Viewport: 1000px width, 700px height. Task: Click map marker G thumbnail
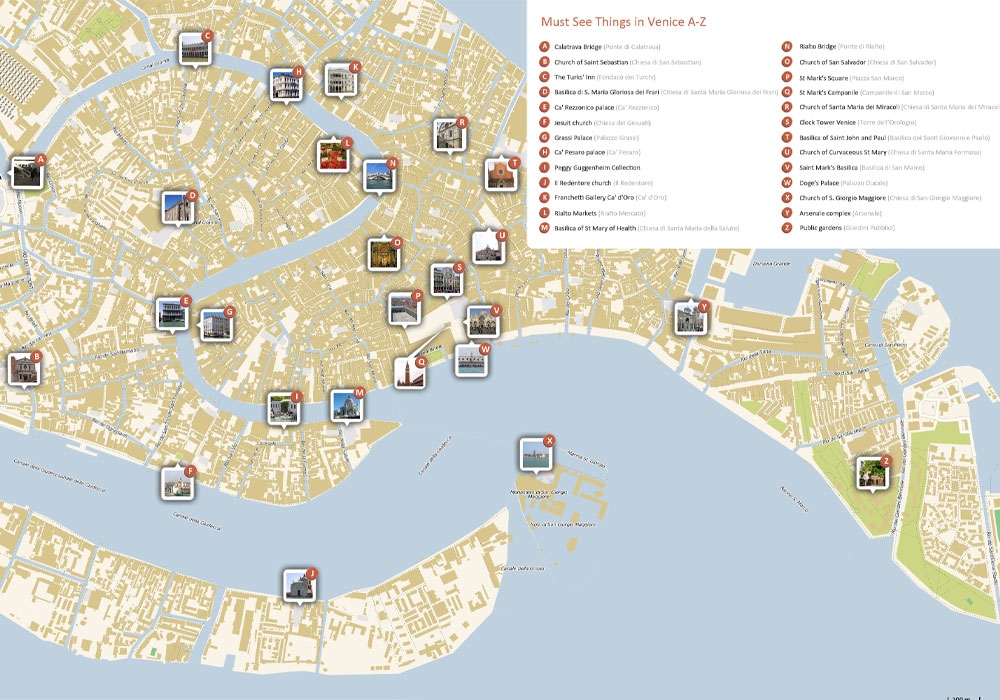tap(217, 325)
